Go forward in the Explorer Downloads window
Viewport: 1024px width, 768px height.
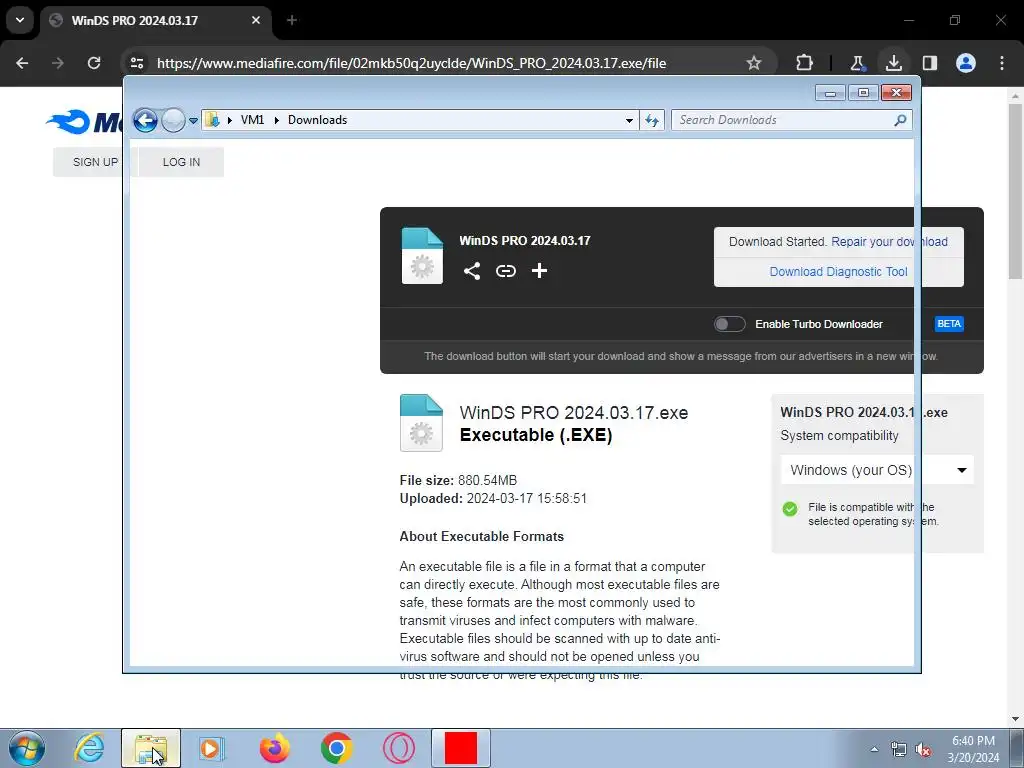[173, 120]
